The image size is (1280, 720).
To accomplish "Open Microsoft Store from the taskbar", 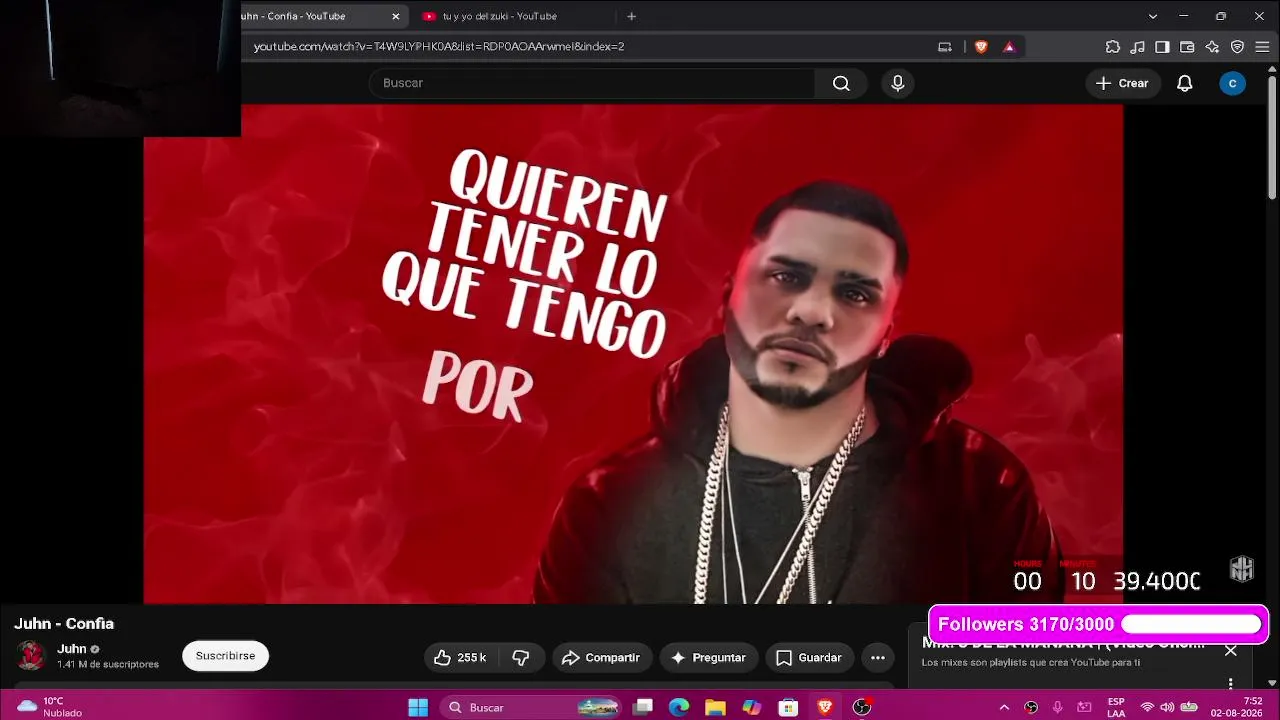I will coord(788,707).
